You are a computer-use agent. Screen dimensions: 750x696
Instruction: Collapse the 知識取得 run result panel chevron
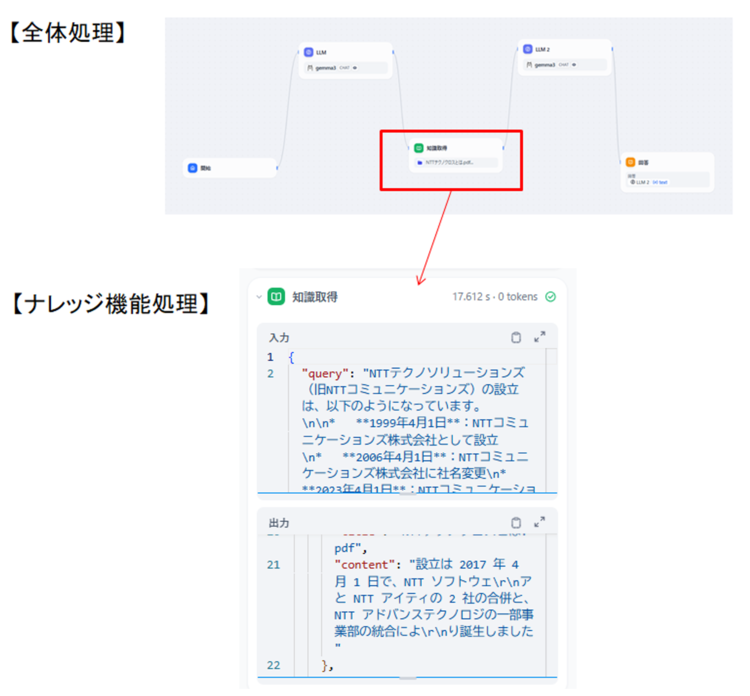pyautogui.click(x=259, y=297)
